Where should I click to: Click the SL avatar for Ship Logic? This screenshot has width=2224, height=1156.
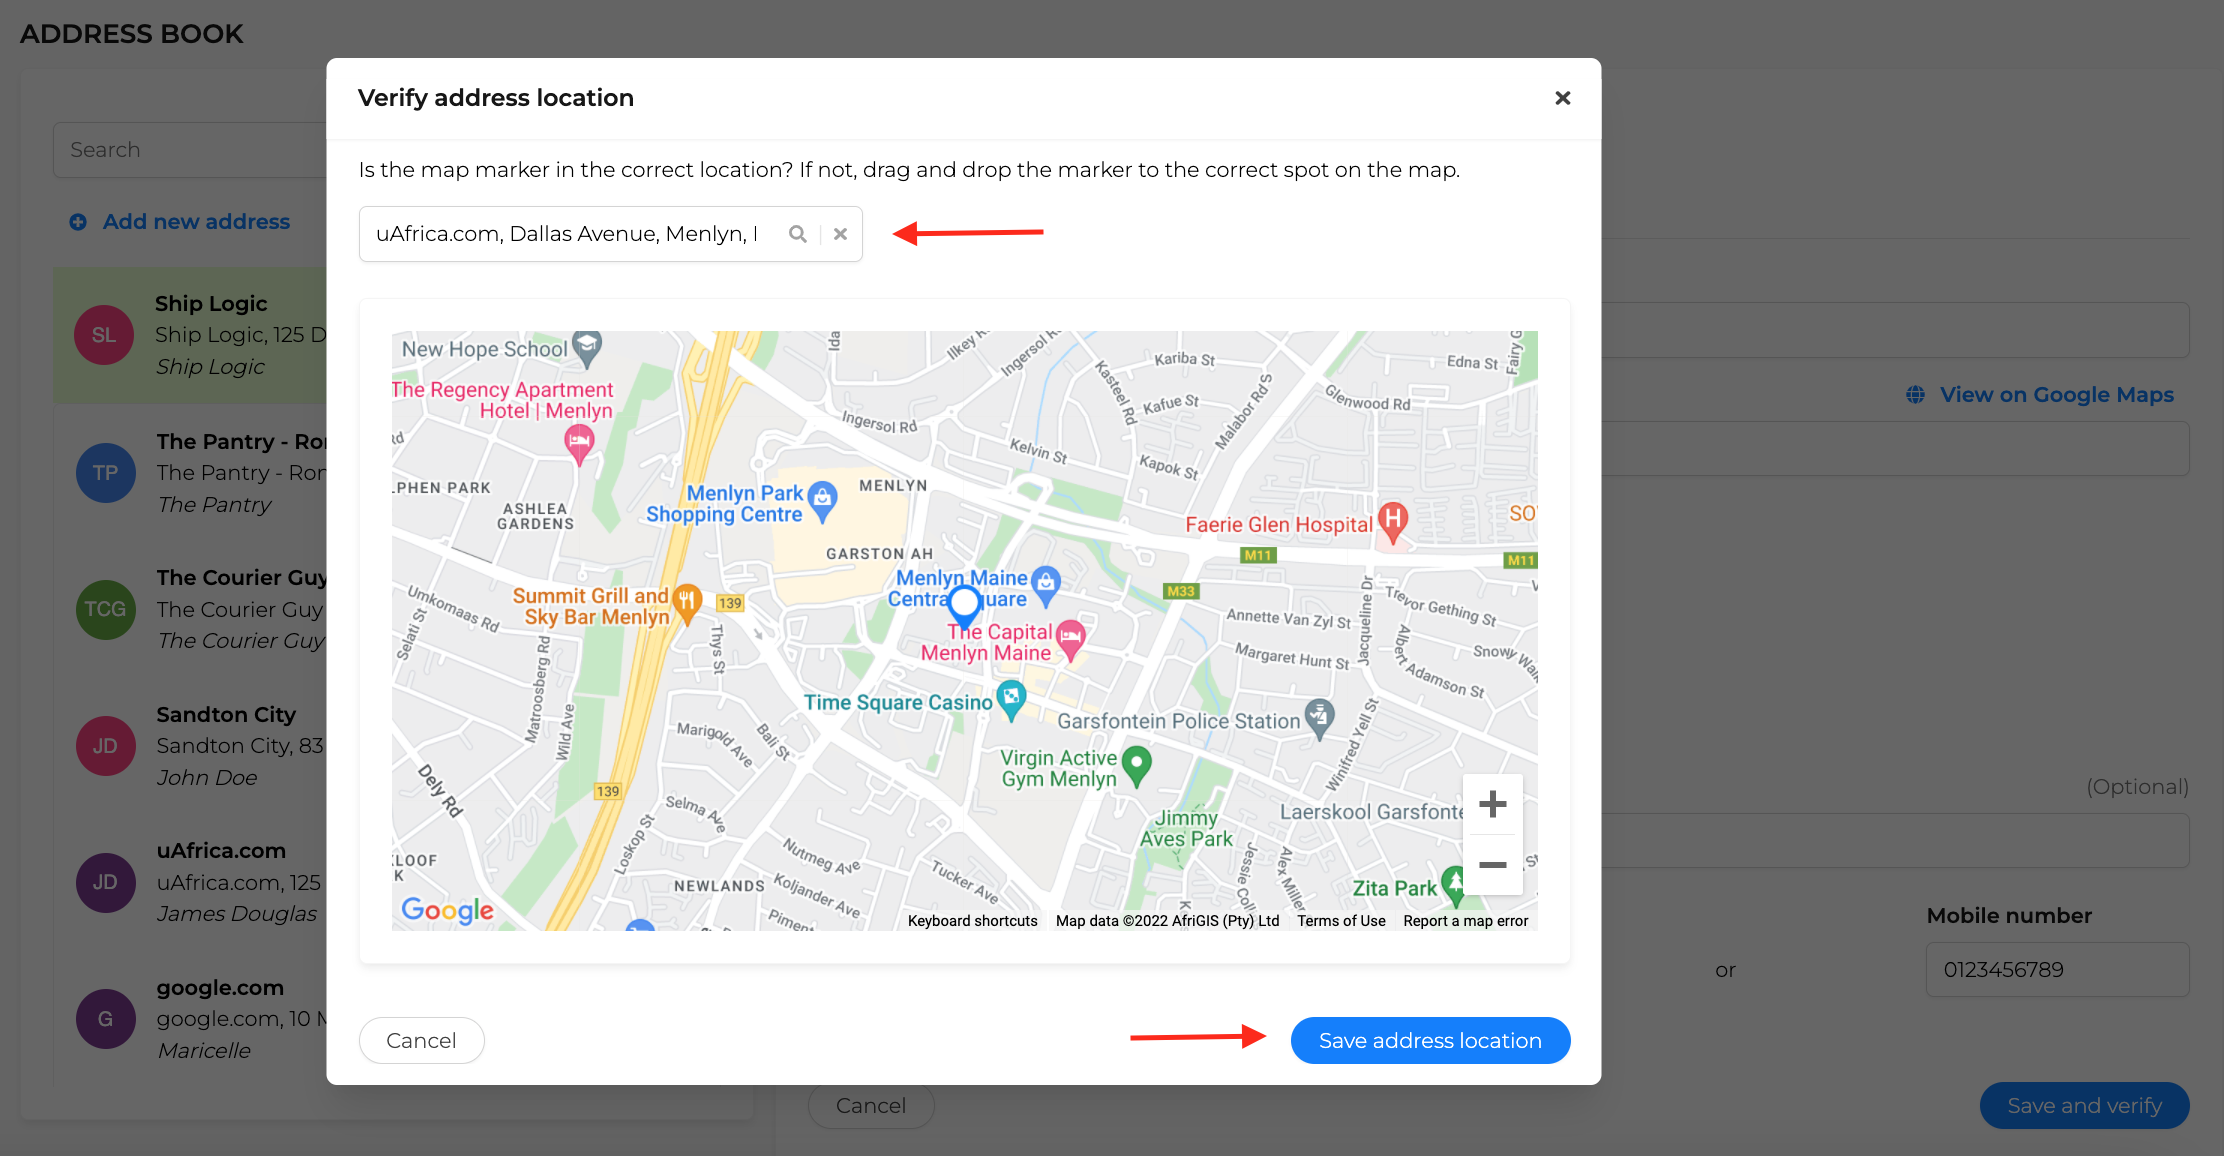[x=104, y=335]
